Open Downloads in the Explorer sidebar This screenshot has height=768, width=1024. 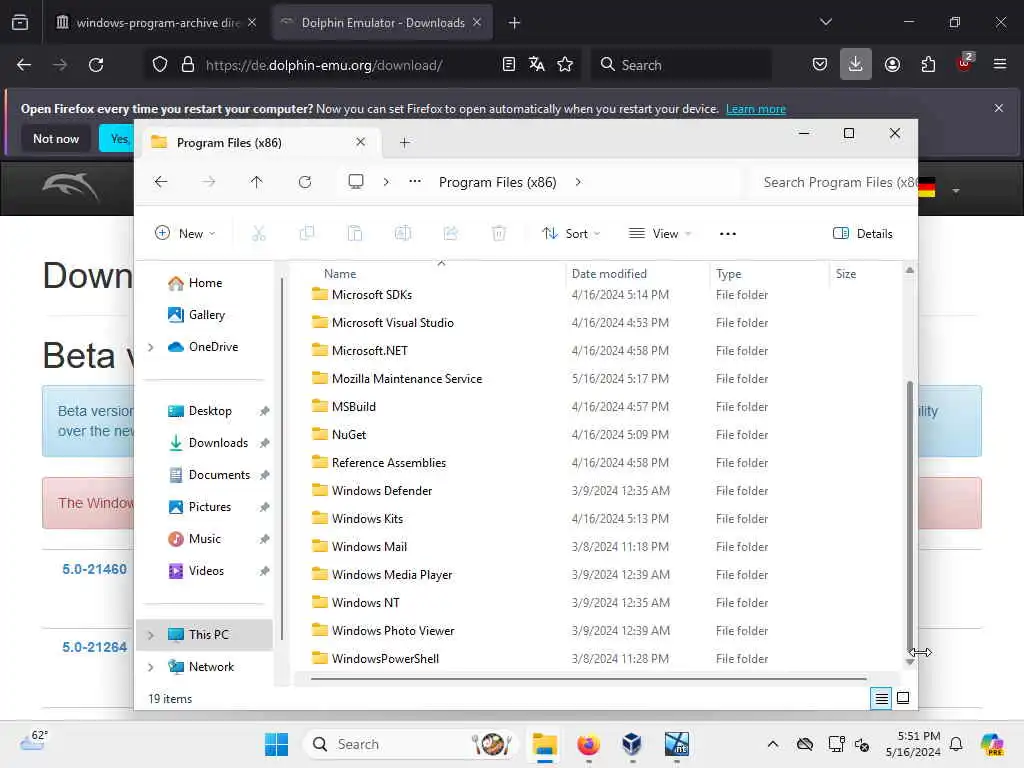pos(218,443)
